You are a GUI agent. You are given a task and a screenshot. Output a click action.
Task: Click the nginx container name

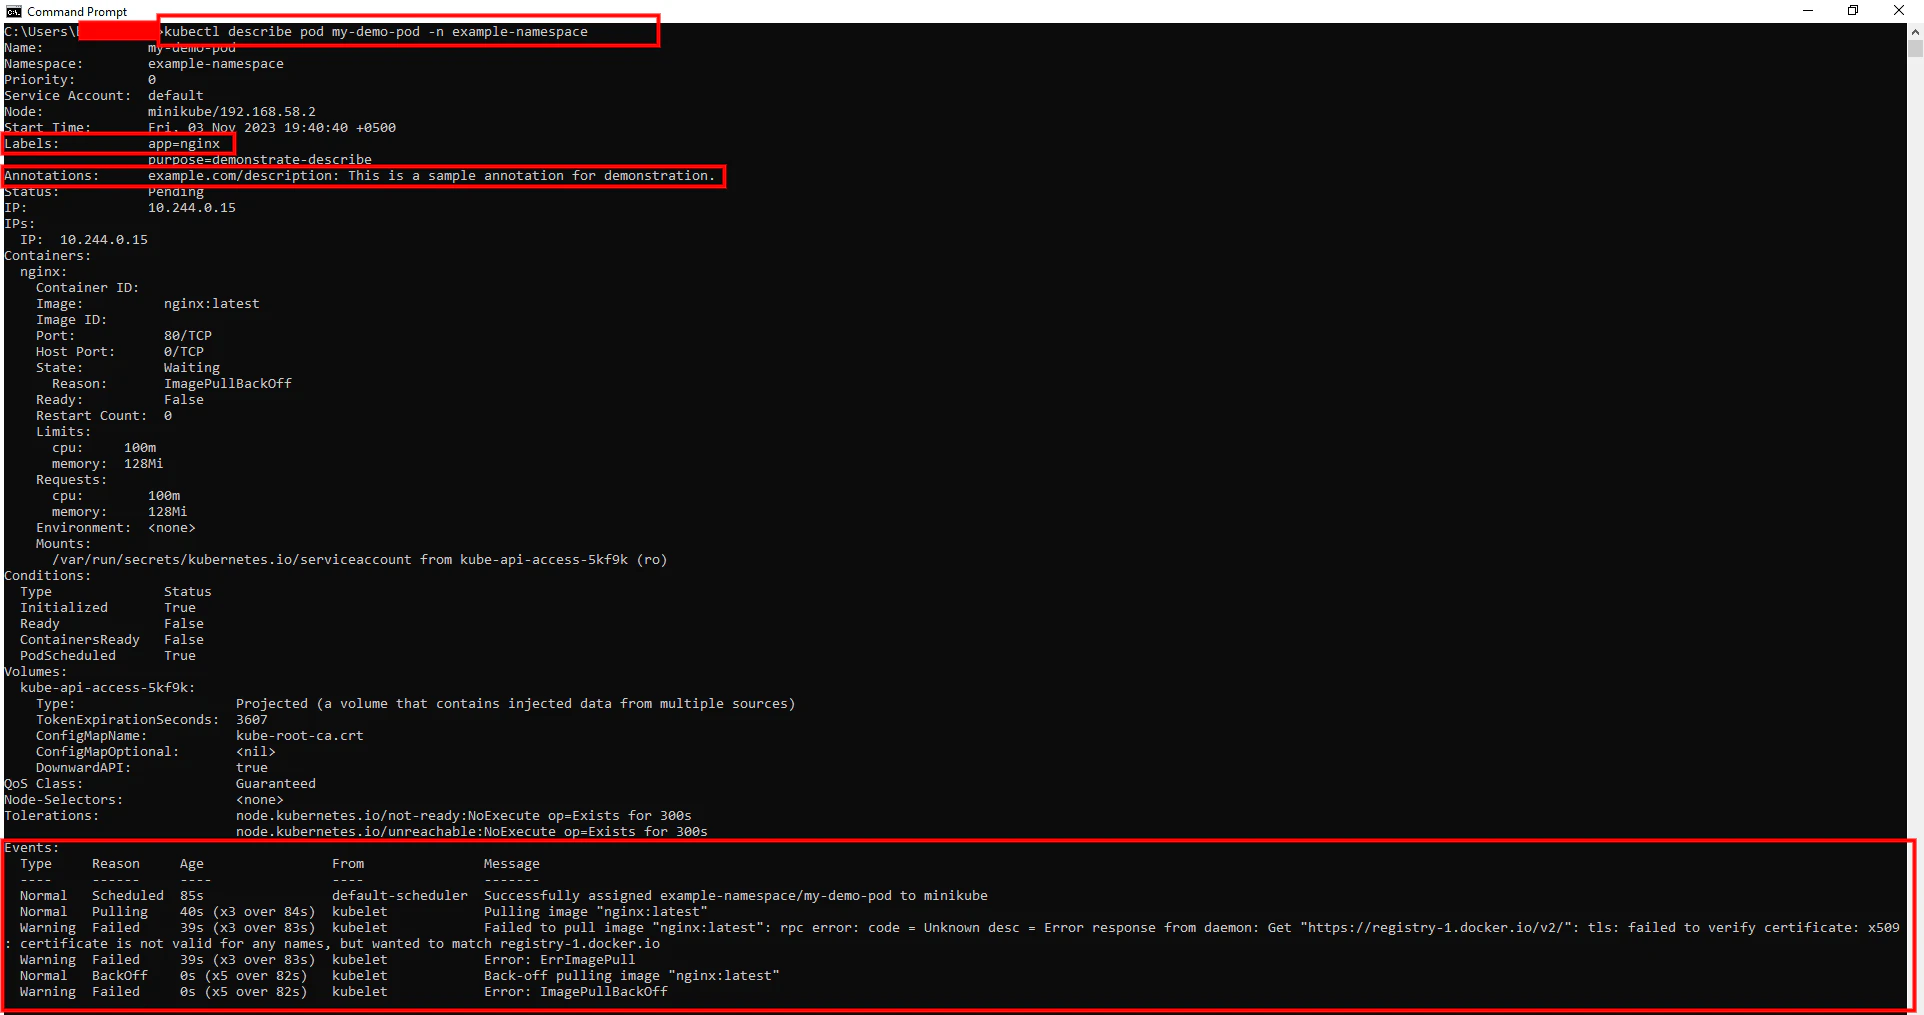[41, 271]
